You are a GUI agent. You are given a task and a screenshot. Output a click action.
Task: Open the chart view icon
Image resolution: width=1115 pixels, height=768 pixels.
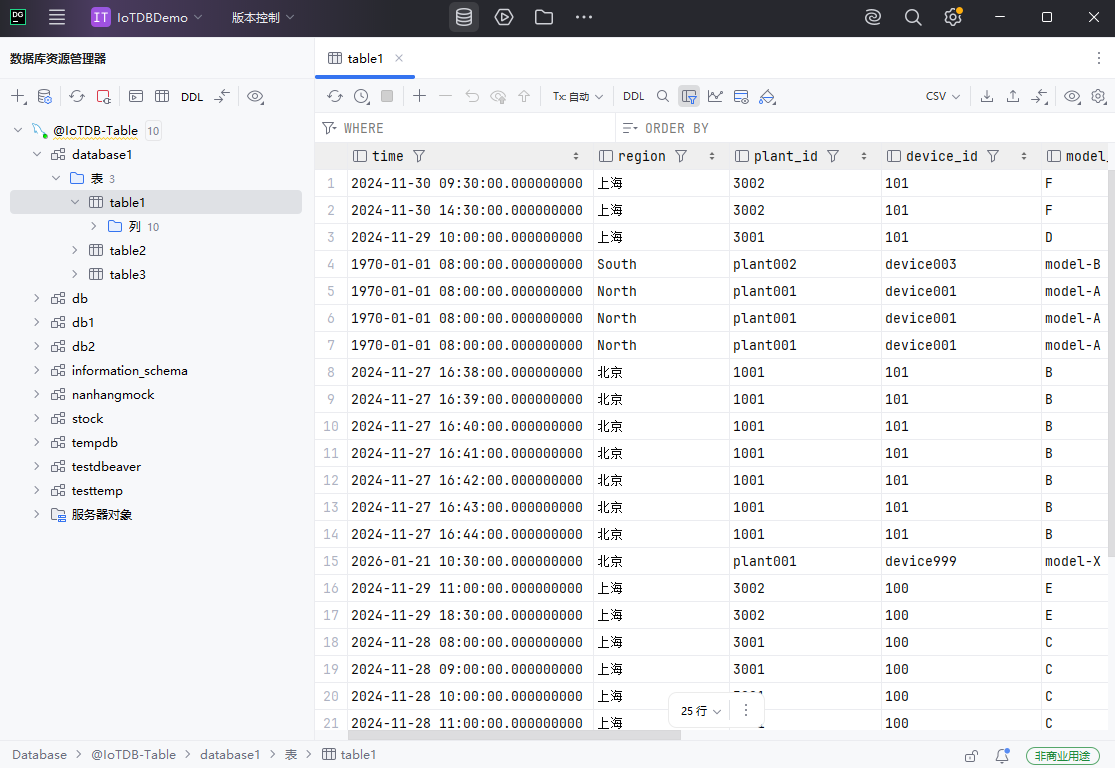[x=715, y=96]
